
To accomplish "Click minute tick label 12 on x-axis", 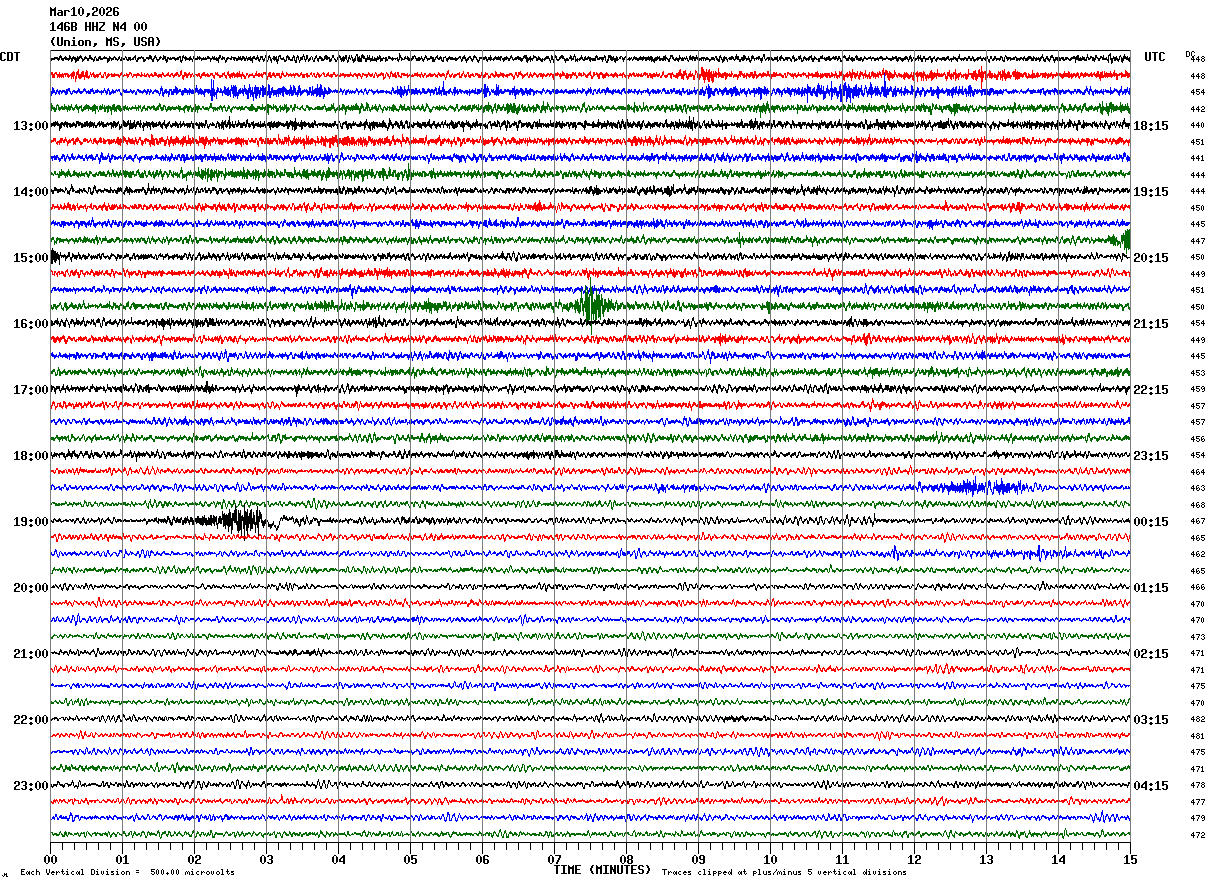I will pyautogui.click(x=914, y=859).
